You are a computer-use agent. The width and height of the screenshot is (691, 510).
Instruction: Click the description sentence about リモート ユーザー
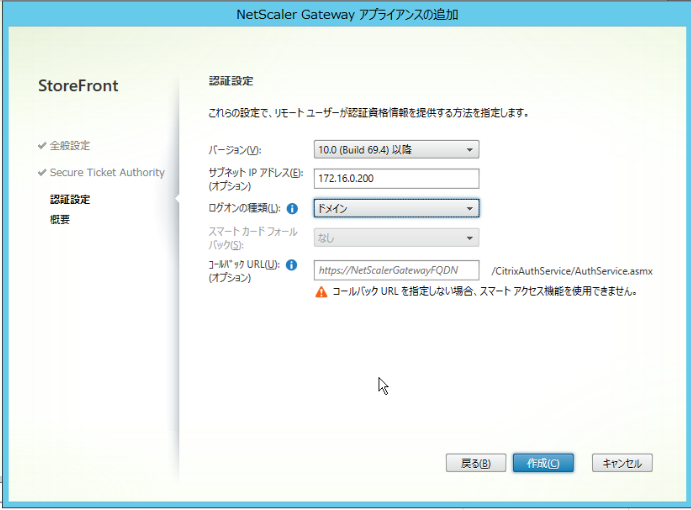coord(368,113)
